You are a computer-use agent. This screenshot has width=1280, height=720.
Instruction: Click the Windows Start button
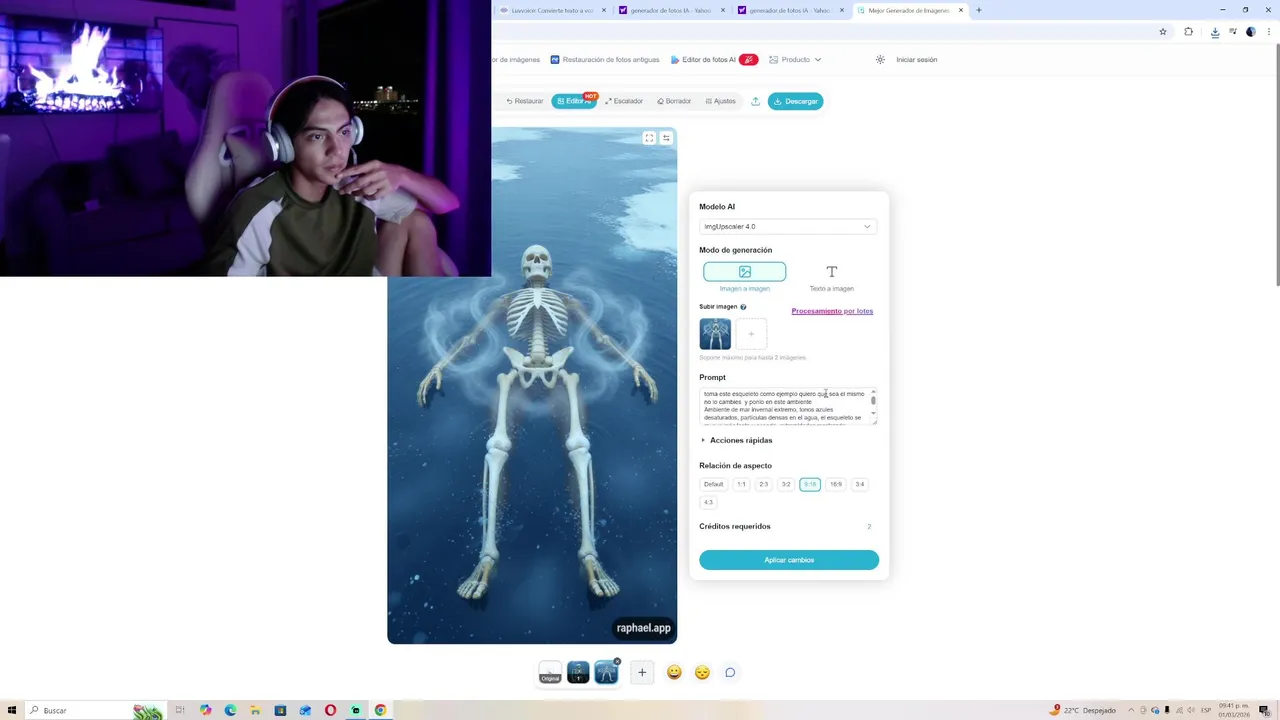12,710
